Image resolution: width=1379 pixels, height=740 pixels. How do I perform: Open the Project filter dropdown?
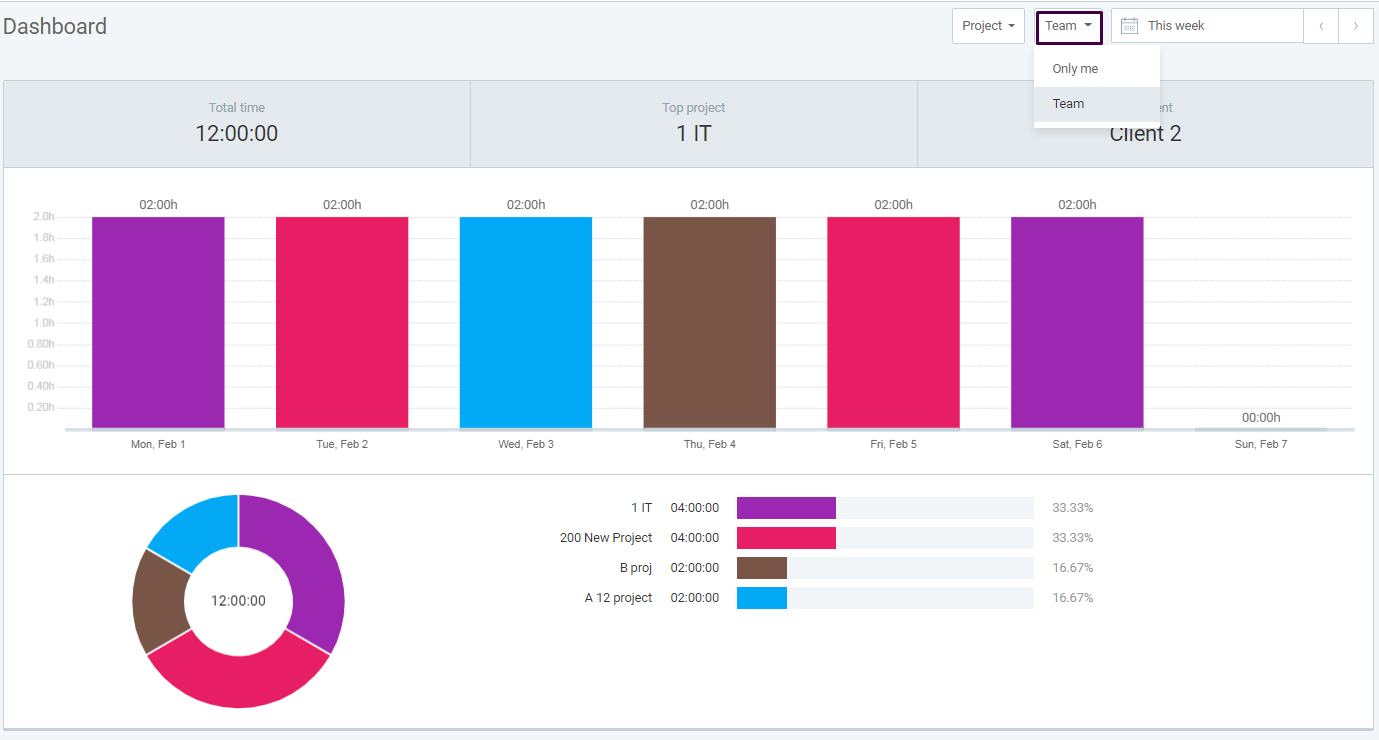[988, 25]
